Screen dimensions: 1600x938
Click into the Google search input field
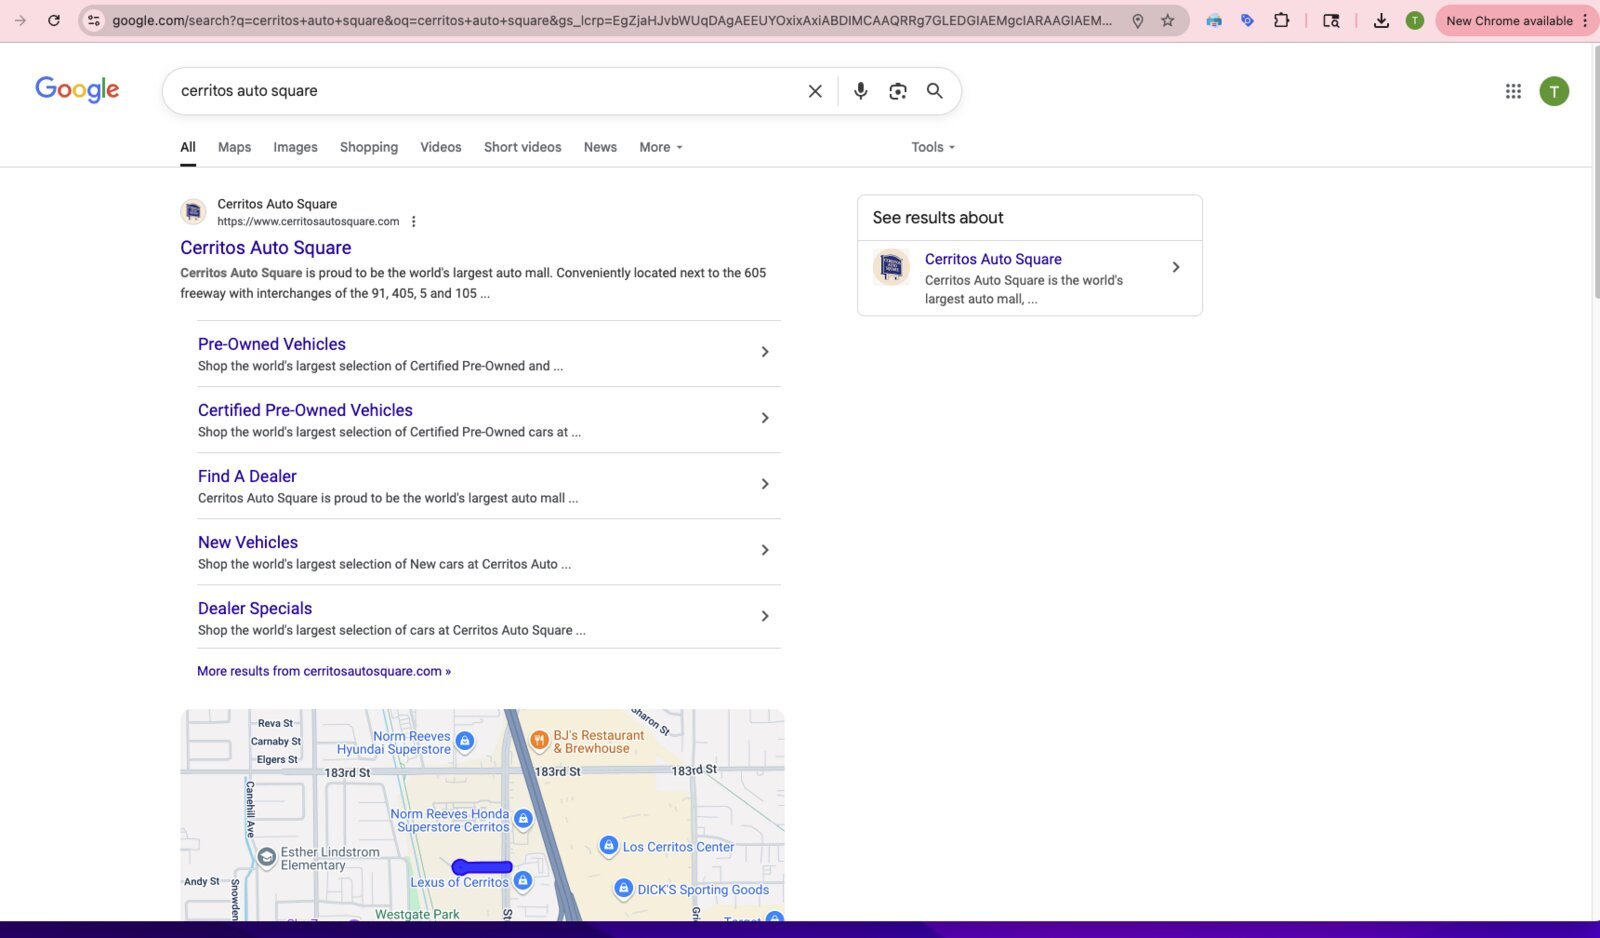pyautogui.click(x=490, y=91)
